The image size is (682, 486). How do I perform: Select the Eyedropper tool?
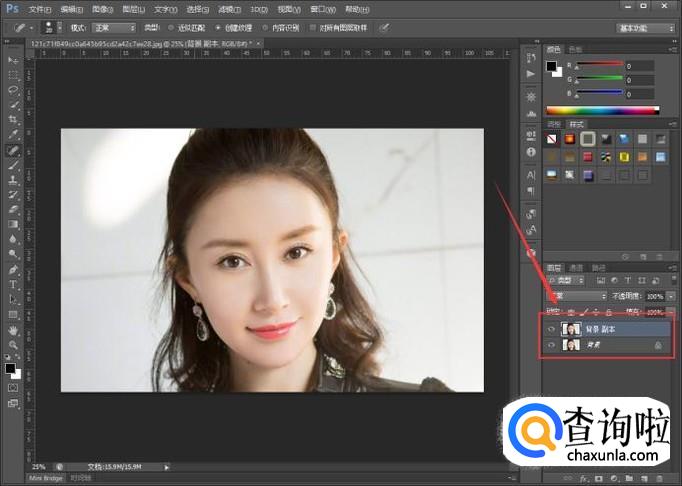click(13, 134)
